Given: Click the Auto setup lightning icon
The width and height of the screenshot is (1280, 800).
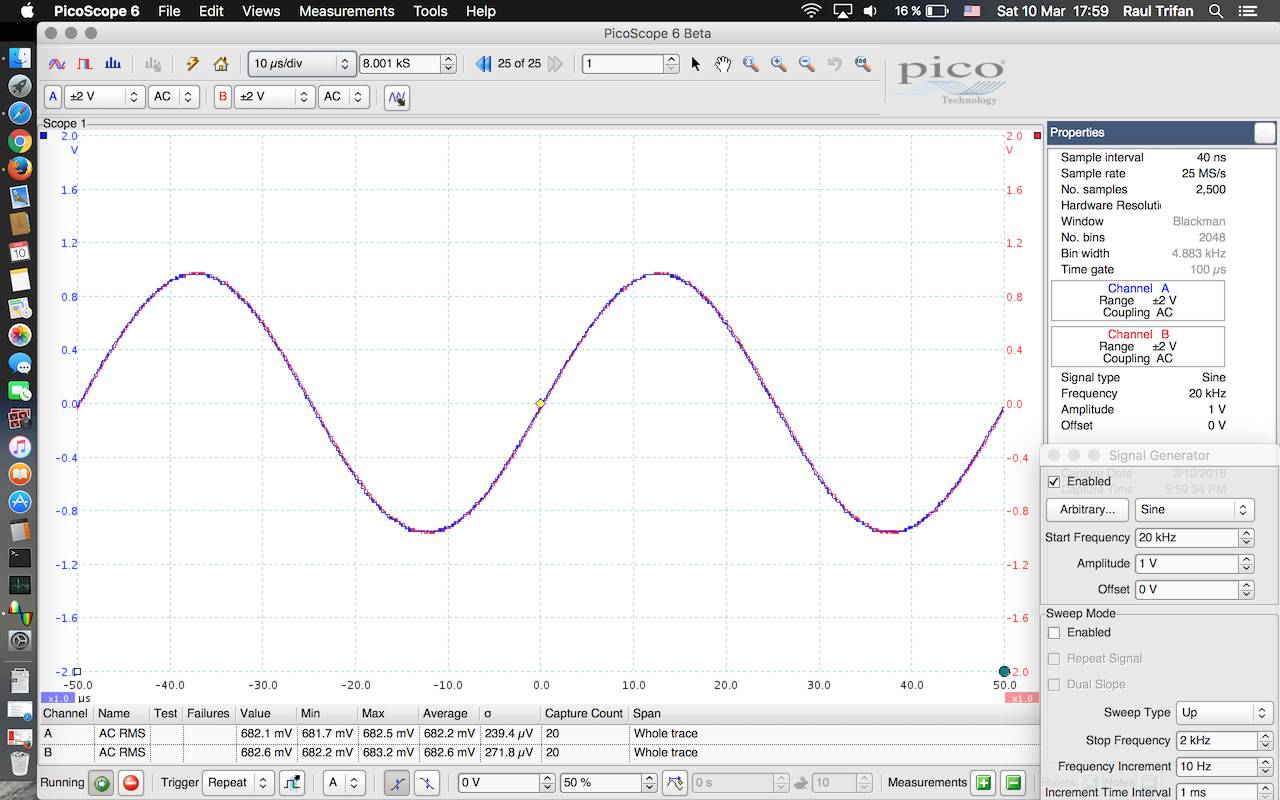Looking at the screenshot, I should pos(193,64).
